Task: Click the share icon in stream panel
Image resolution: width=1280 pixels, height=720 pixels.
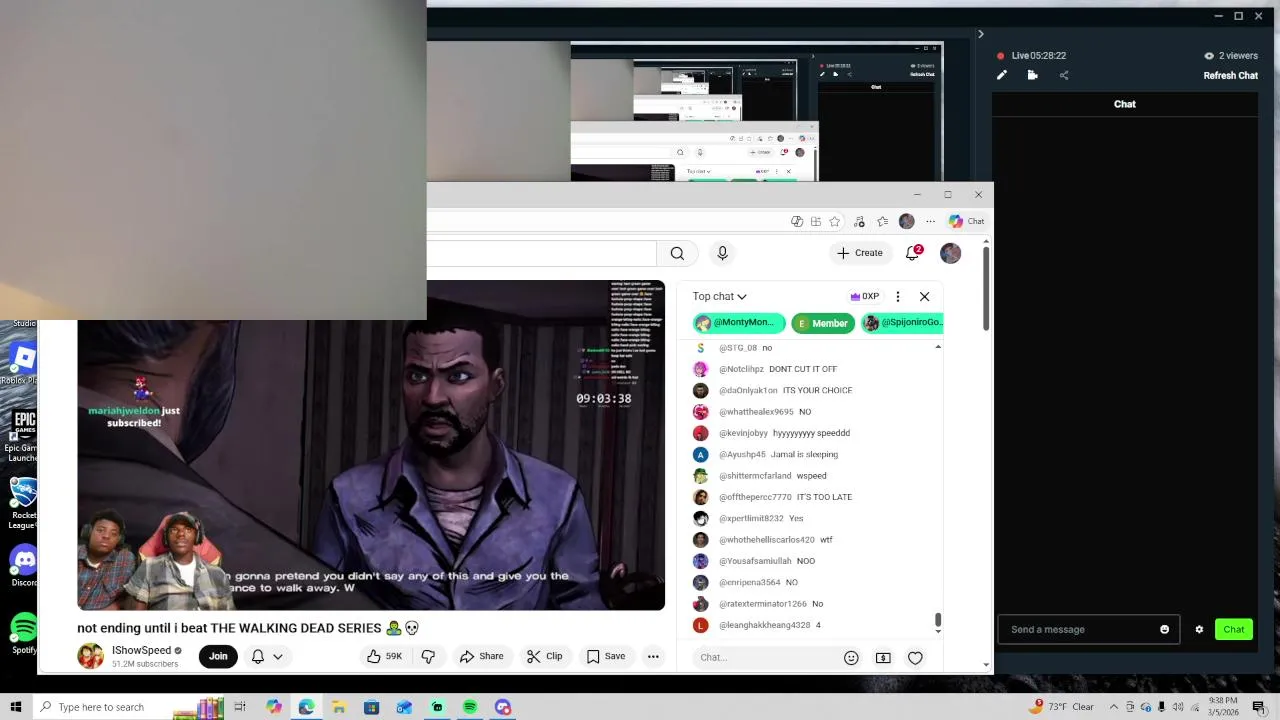Action: coord(1064,75)
